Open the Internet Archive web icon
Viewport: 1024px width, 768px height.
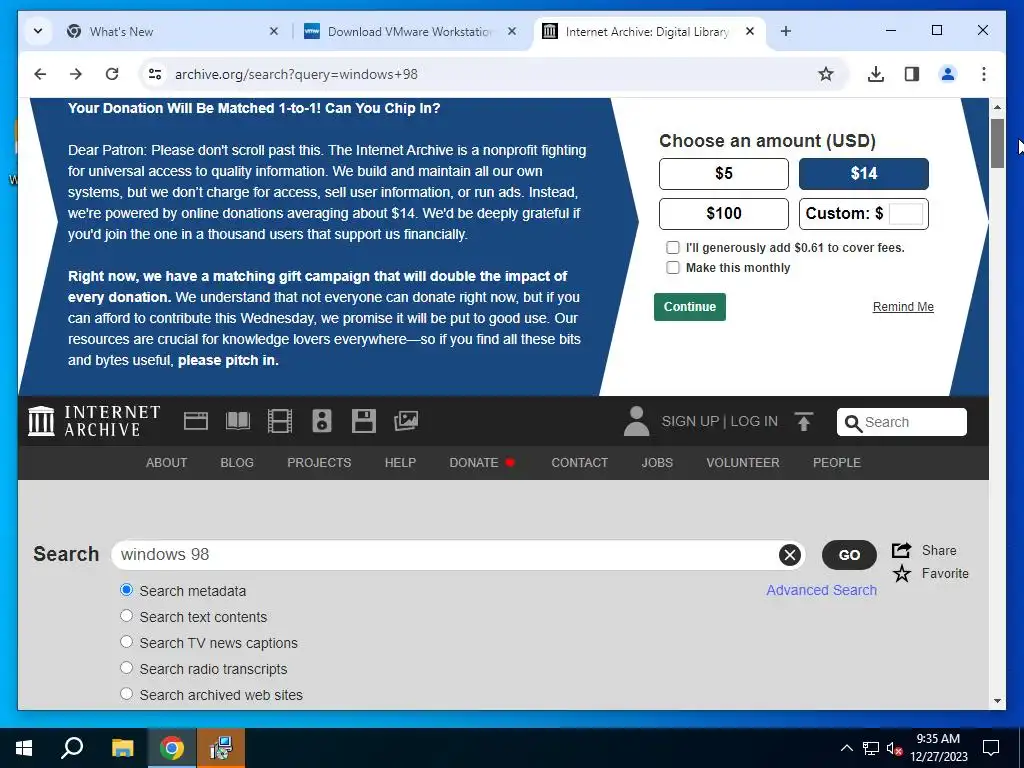click(x=196, y=421)
